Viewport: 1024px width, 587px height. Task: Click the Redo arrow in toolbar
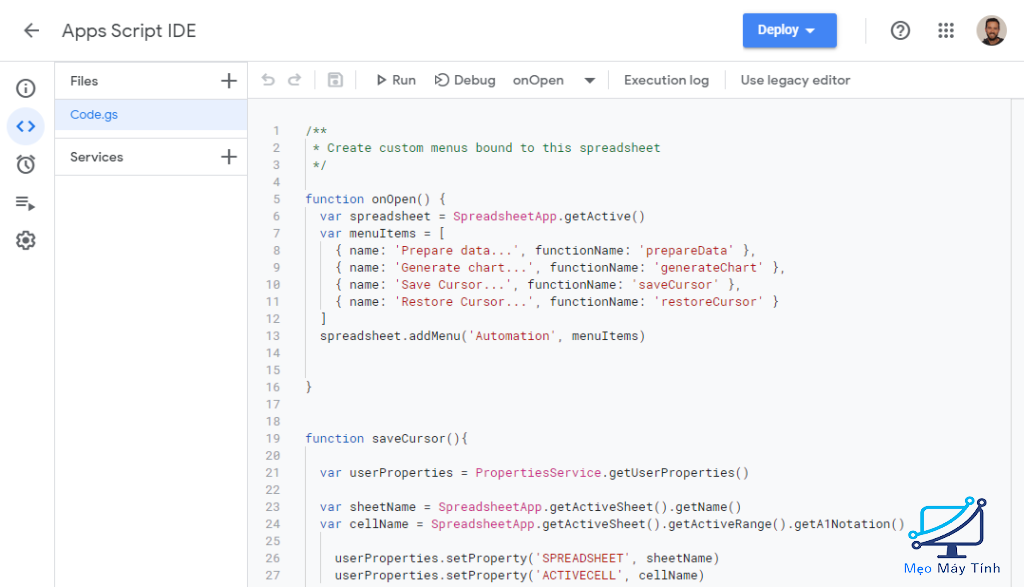pos(295,80)
